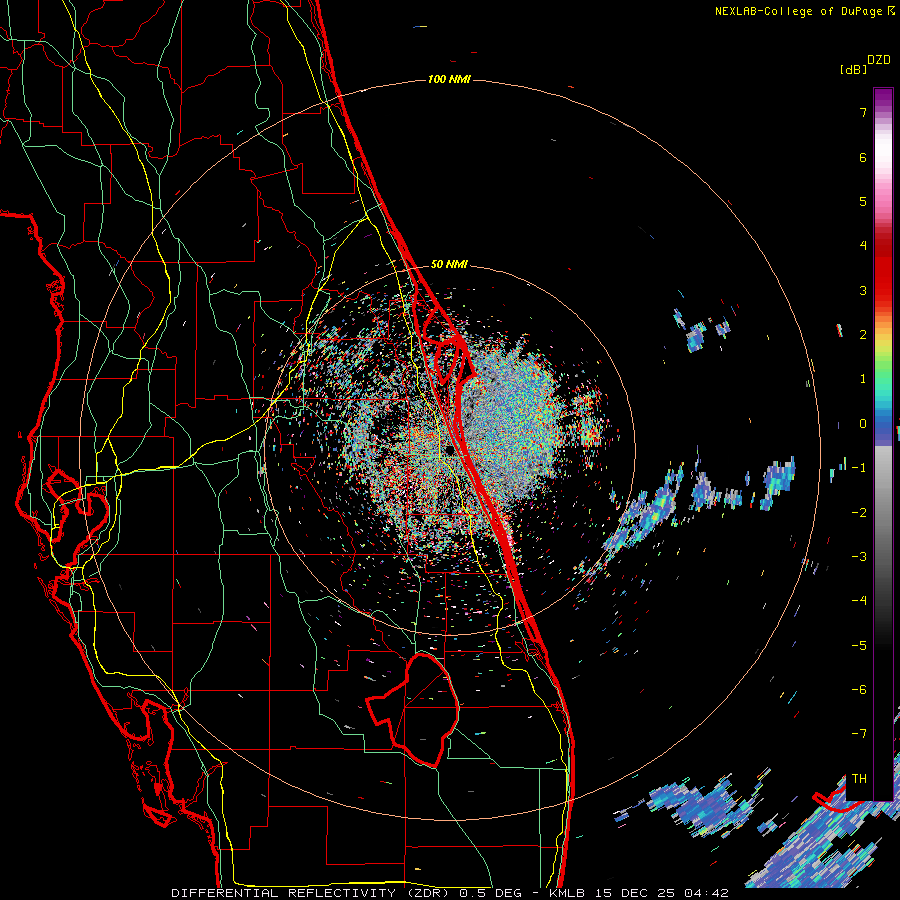Click the -7 value on the scale
900x900 pixels.
(859, 734)
